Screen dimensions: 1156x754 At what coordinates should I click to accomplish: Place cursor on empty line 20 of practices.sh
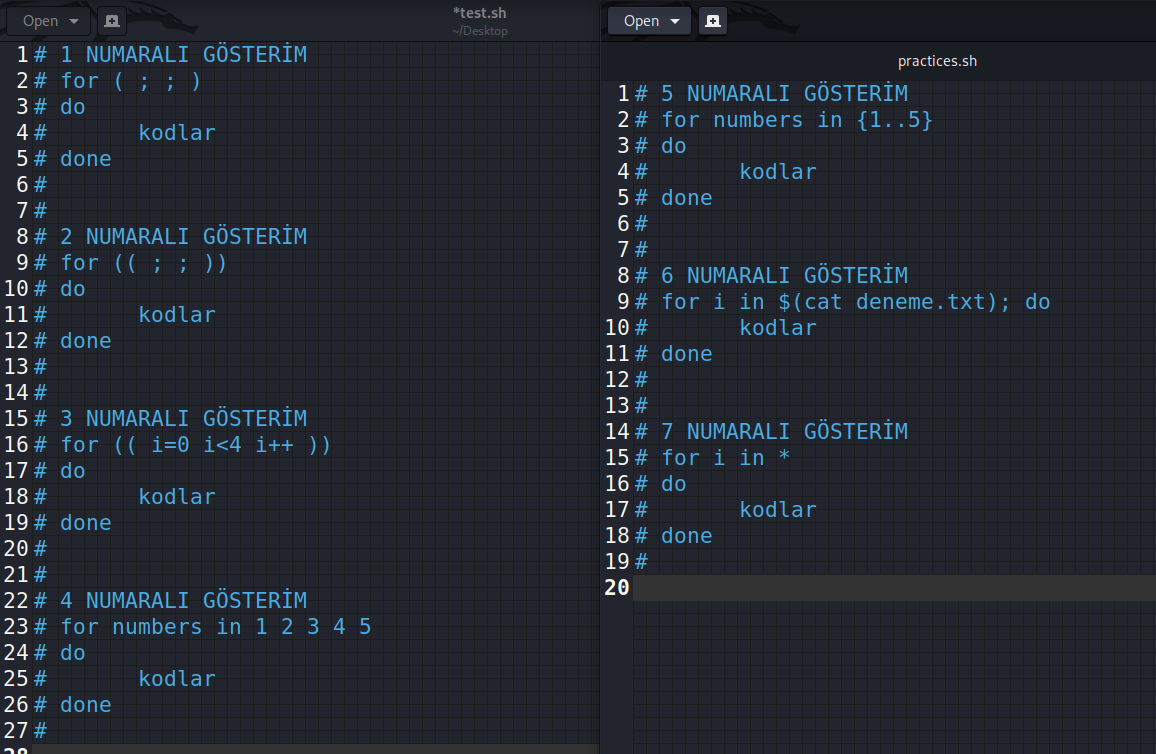point(894,587)
